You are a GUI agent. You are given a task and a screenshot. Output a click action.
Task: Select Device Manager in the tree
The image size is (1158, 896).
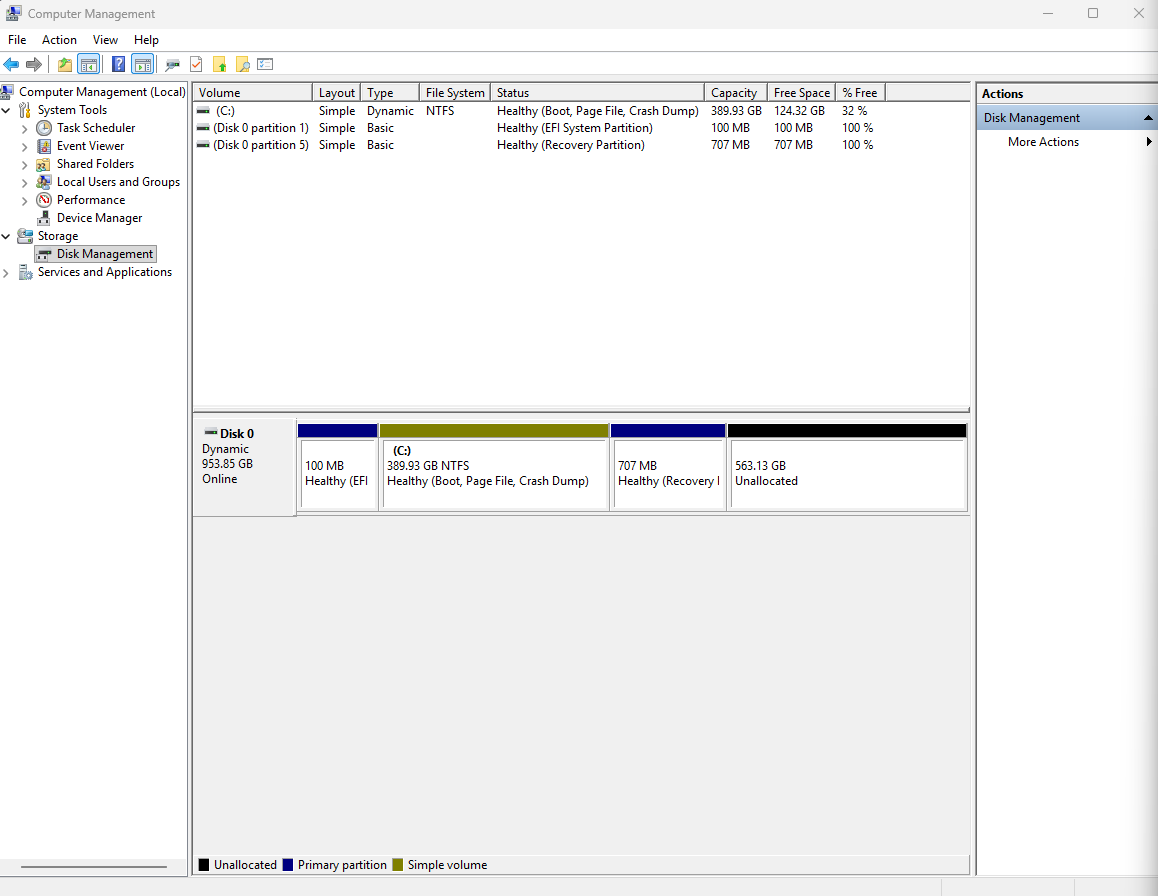(99, 218)
